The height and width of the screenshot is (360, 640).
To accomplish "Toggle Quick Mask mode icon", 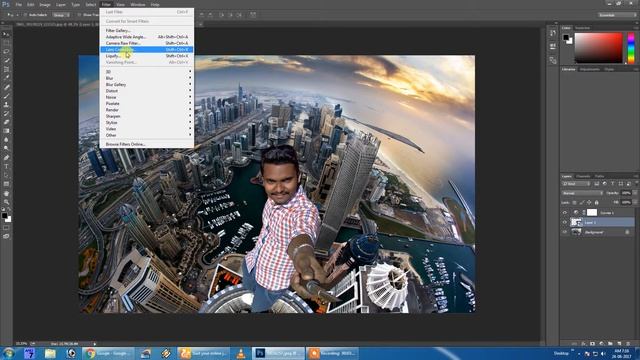I will coord(6,227).
